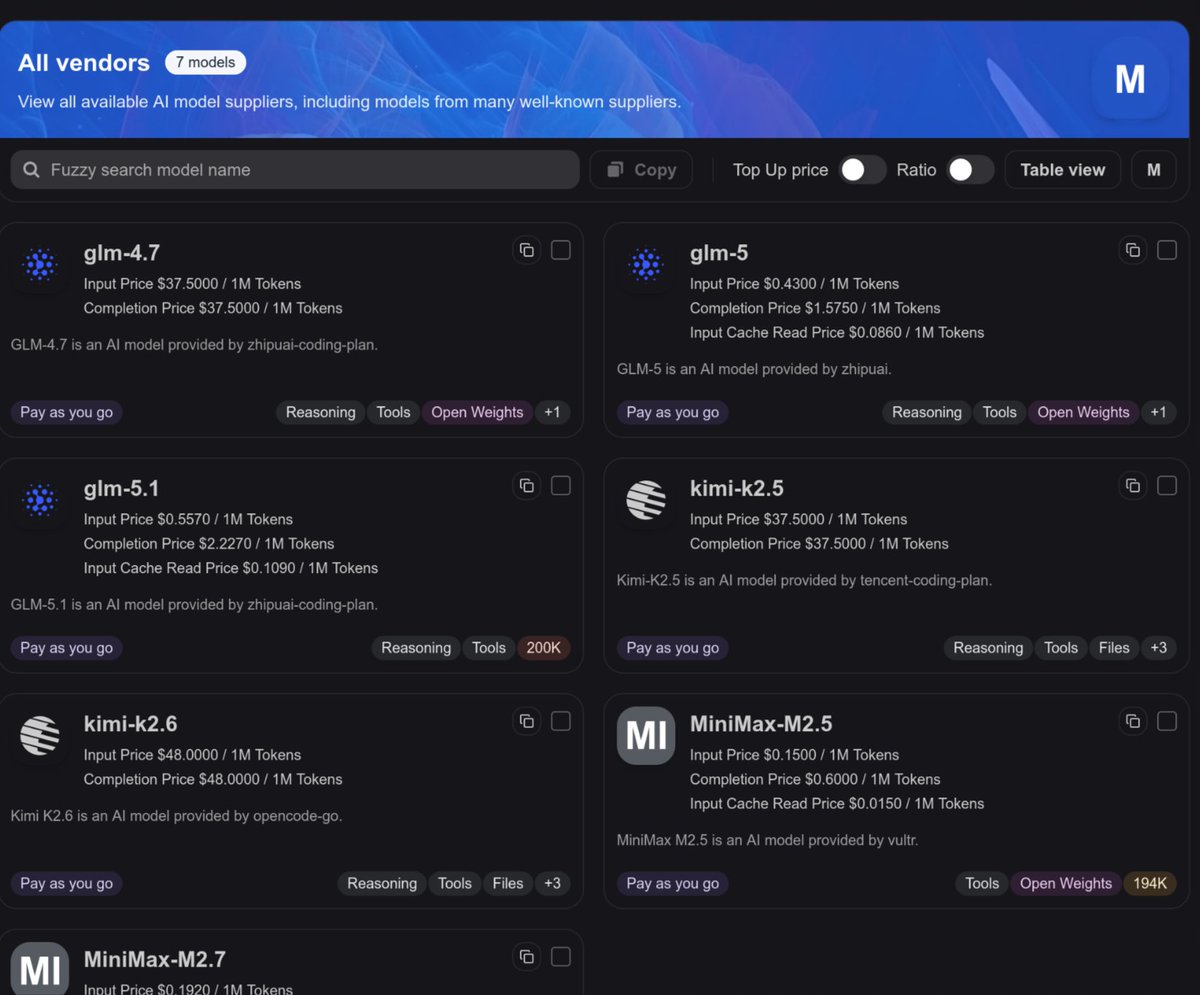Select the glm-5.1 checkbox

(x=561, y=486)
